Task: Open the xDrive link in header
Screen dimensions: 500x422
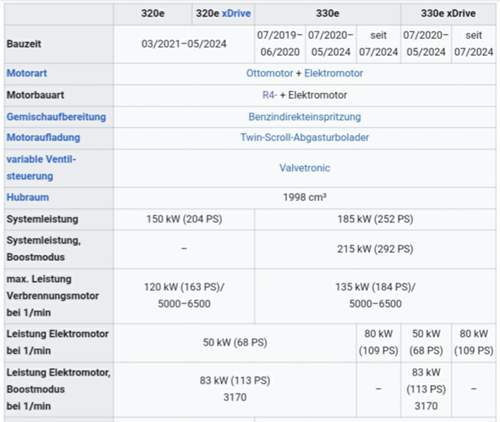Action: tap(236, 13)
